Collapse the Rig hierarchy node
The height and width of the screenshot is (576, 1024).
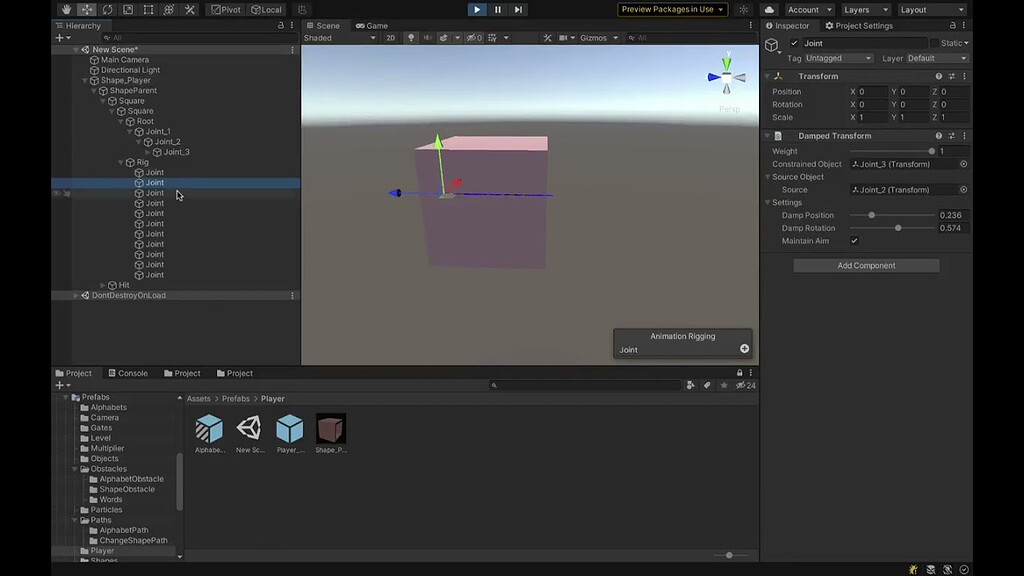point(120,161)
